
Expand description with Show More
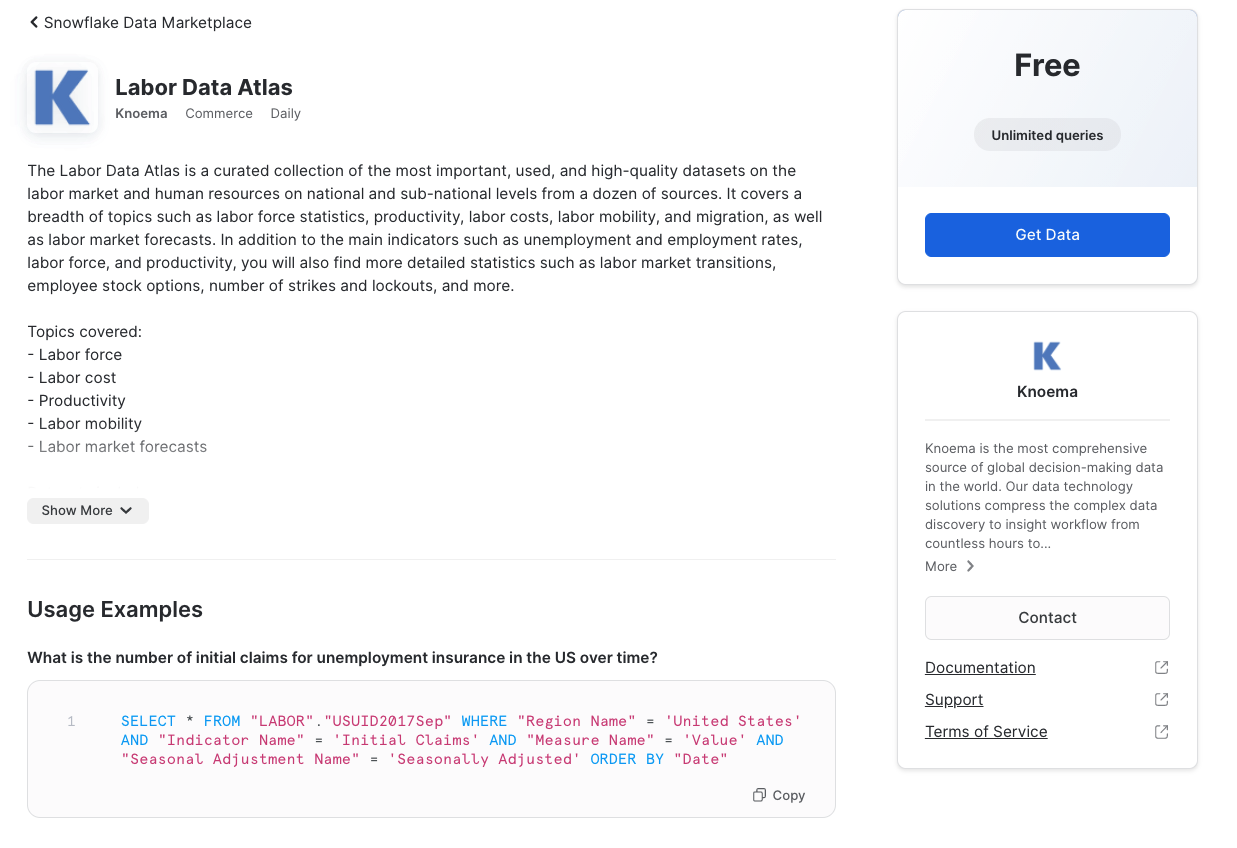click(x=87, y=510)
